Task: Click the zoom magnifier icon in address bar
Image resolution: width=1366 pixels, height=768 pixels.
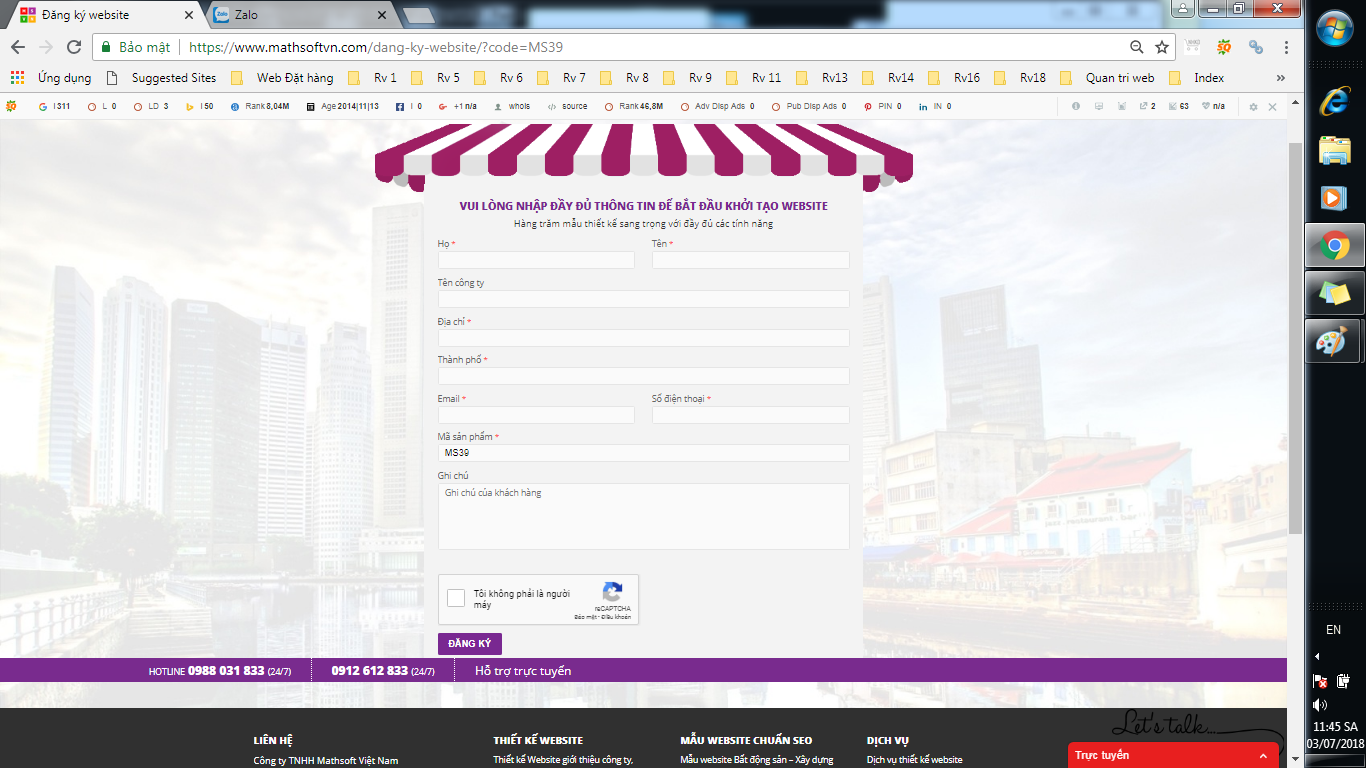Action: [x=1136, y=47]
